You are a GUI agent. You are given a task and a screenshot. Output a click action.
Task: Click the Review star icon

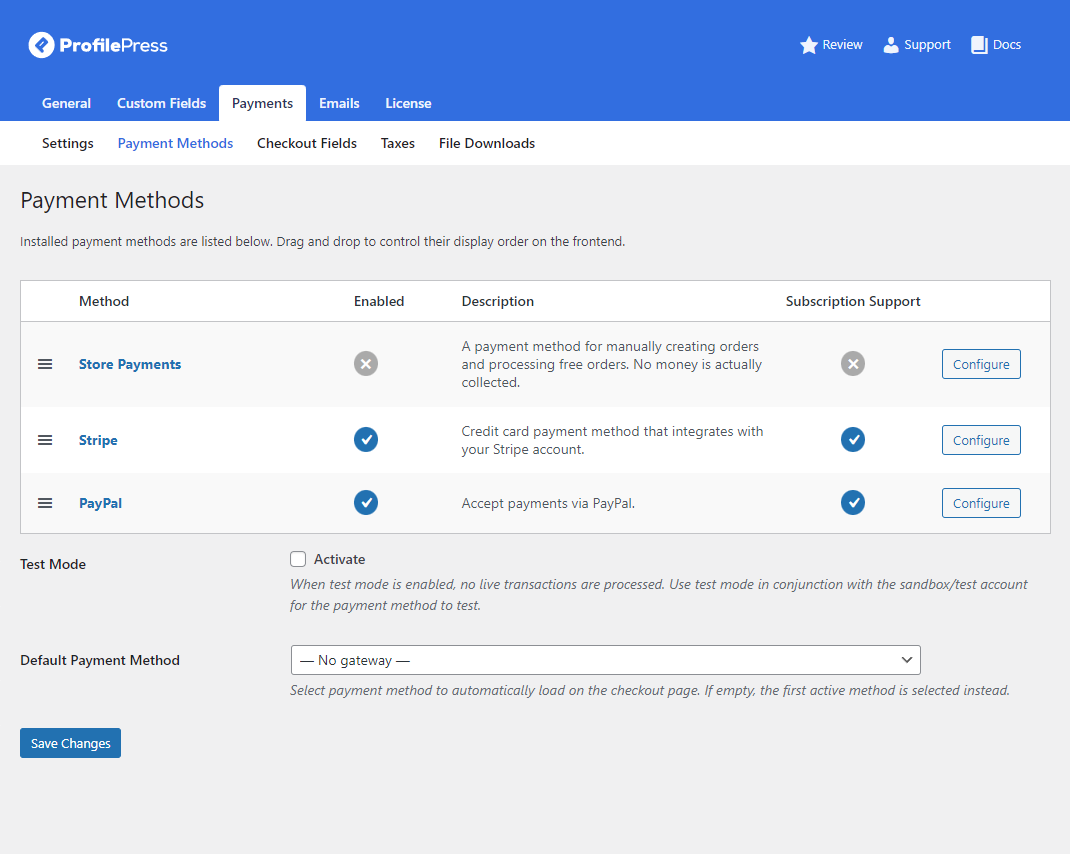tap(809, 45)
